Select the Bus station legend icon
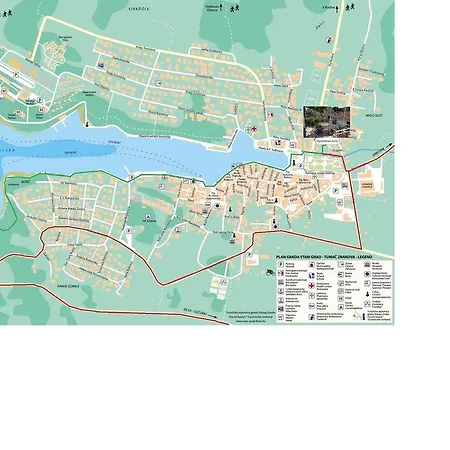 281,282
